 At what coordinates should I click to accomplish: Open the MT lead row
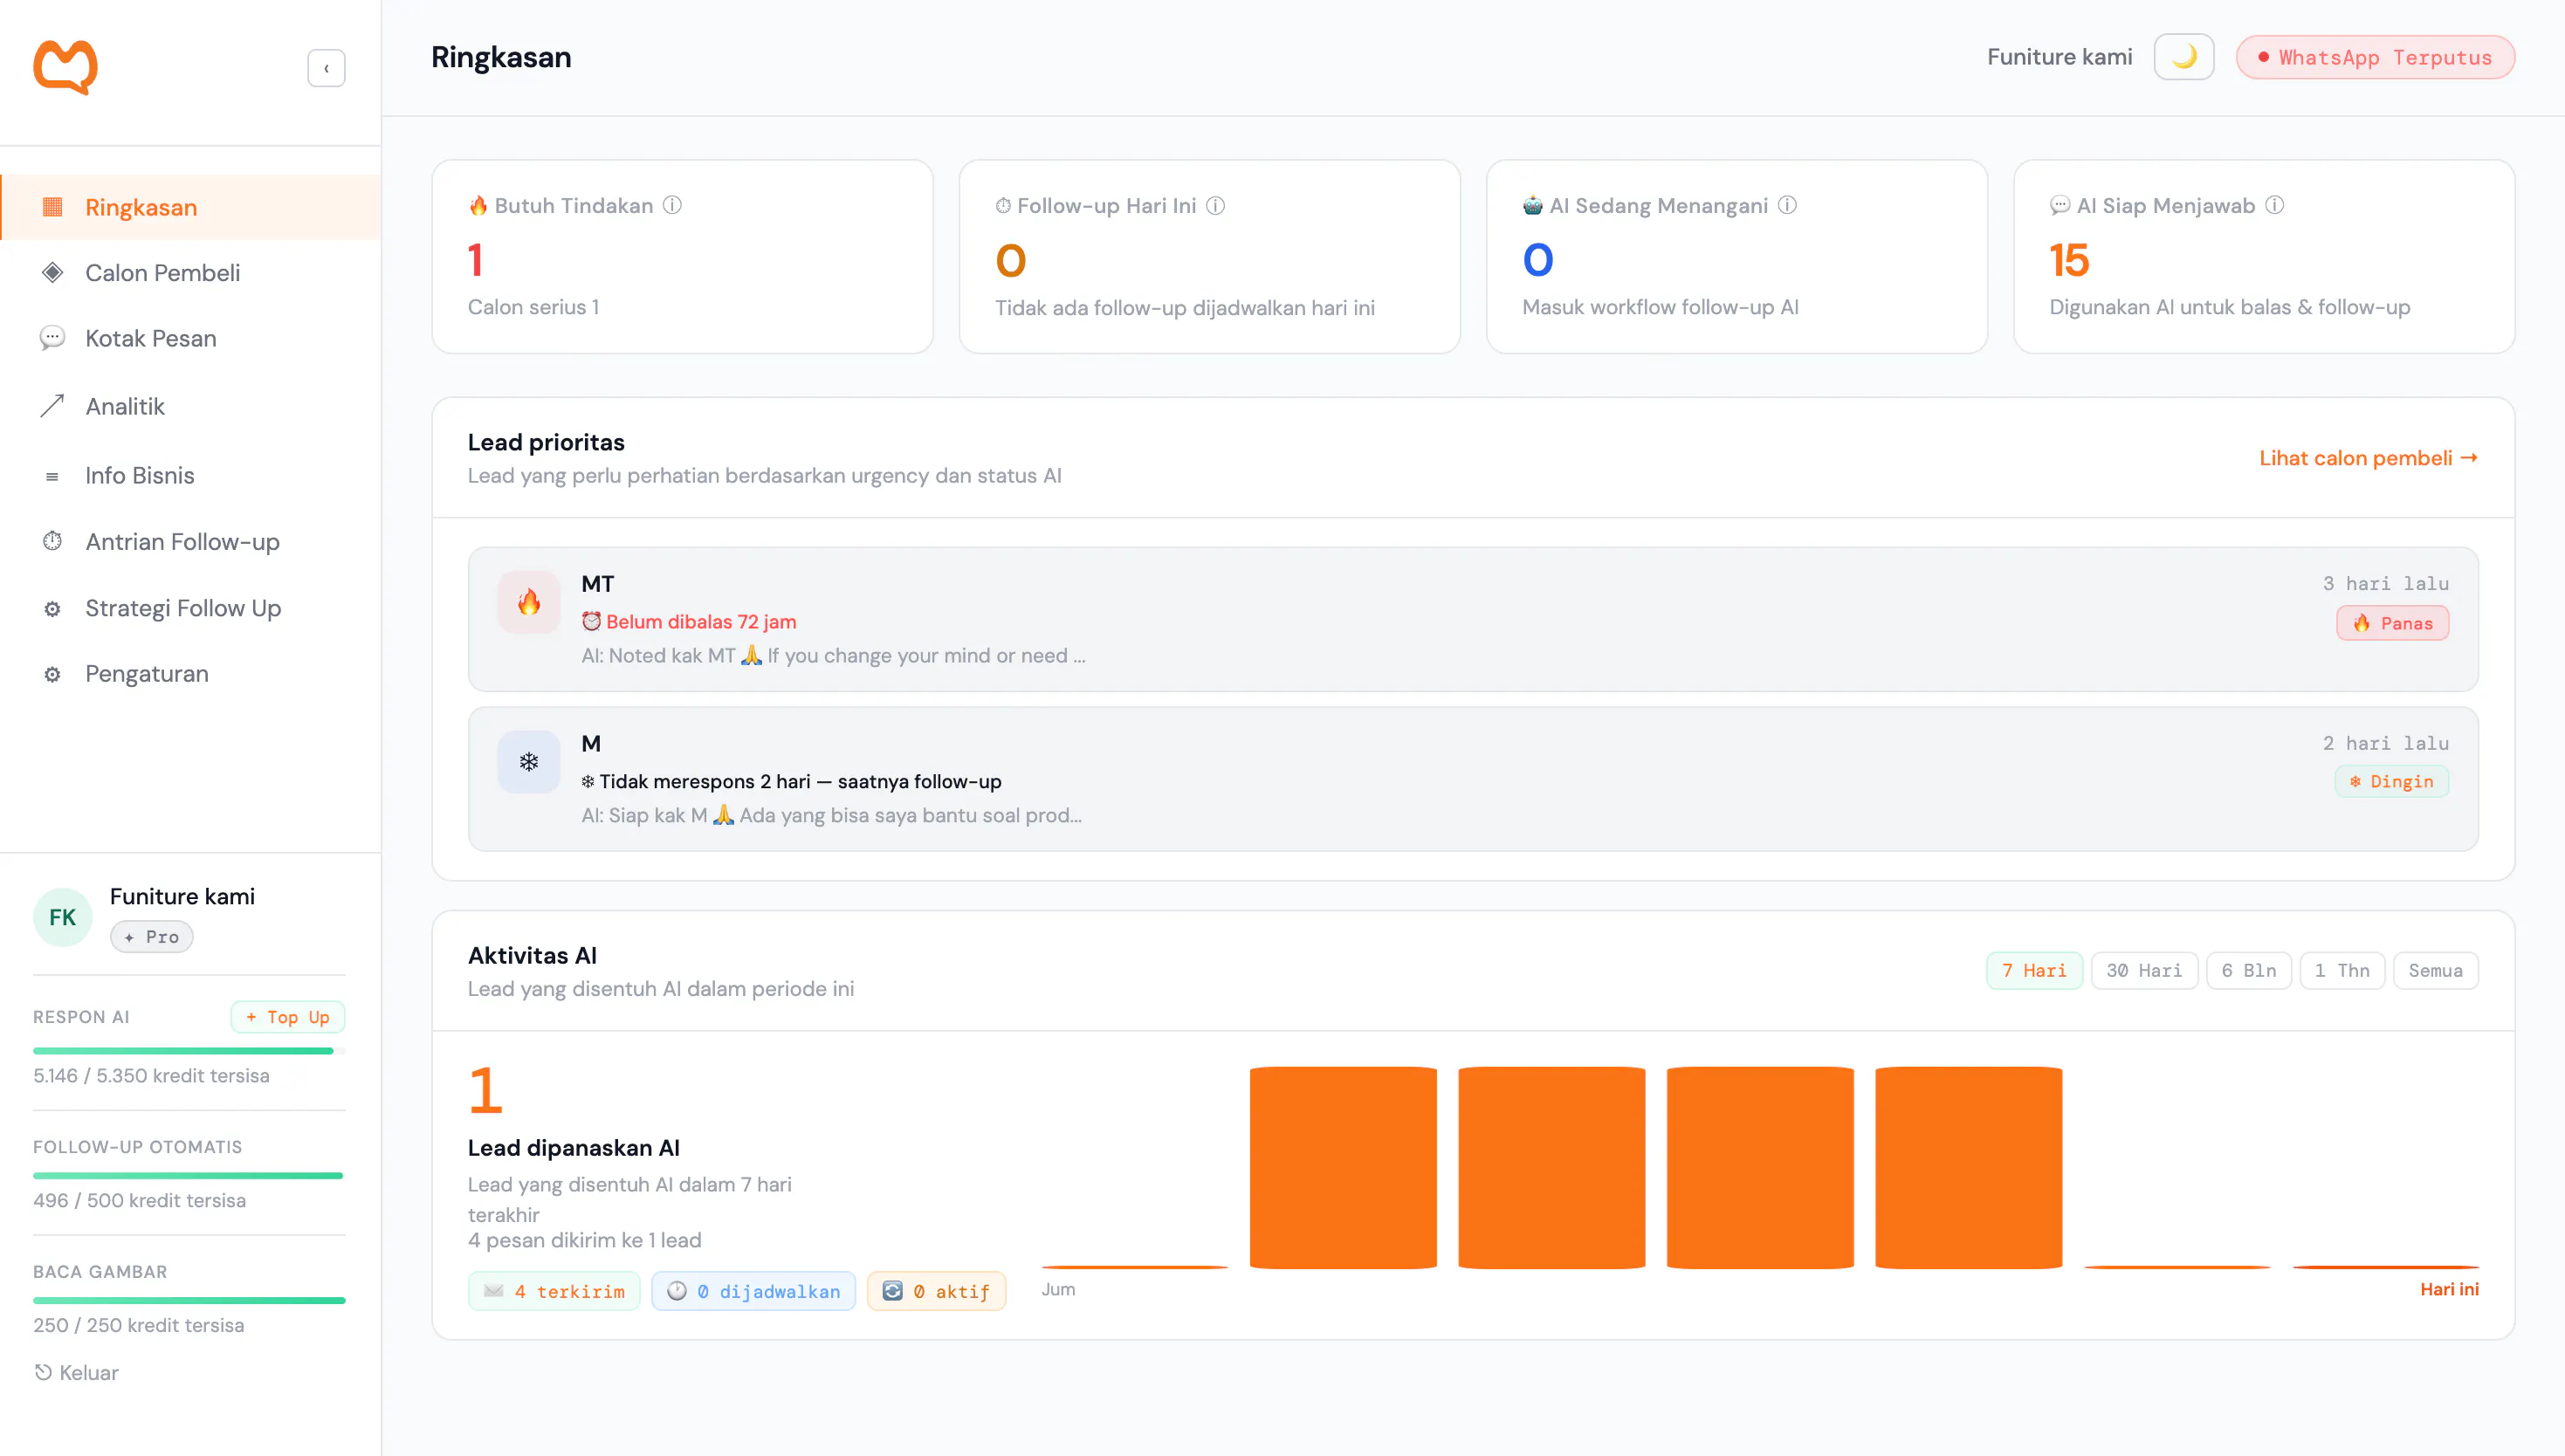[1473, 619]
